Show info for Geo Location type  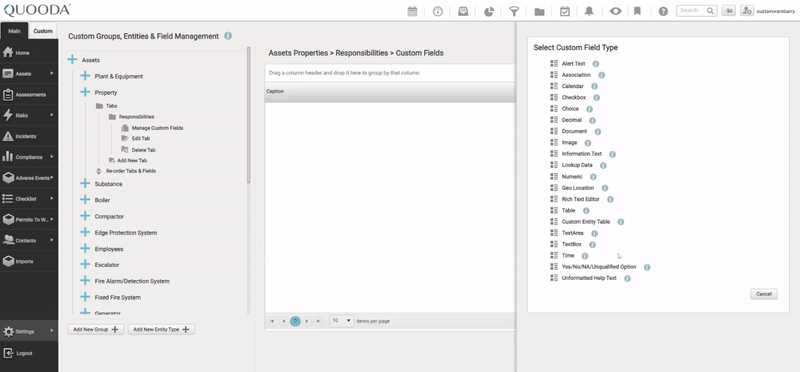tap(605, 188)
